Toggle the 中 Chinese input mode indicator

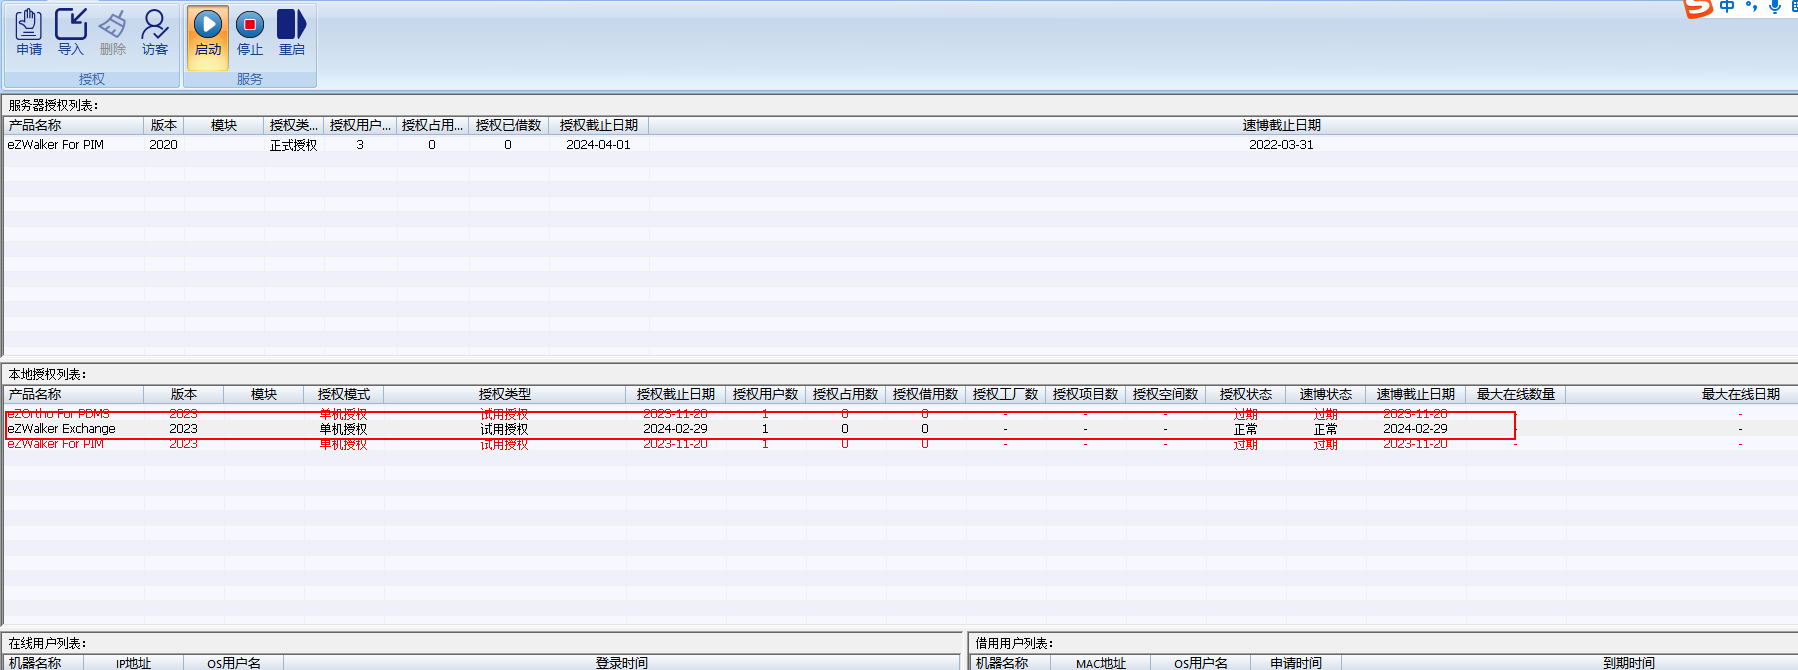[1727, 6]
